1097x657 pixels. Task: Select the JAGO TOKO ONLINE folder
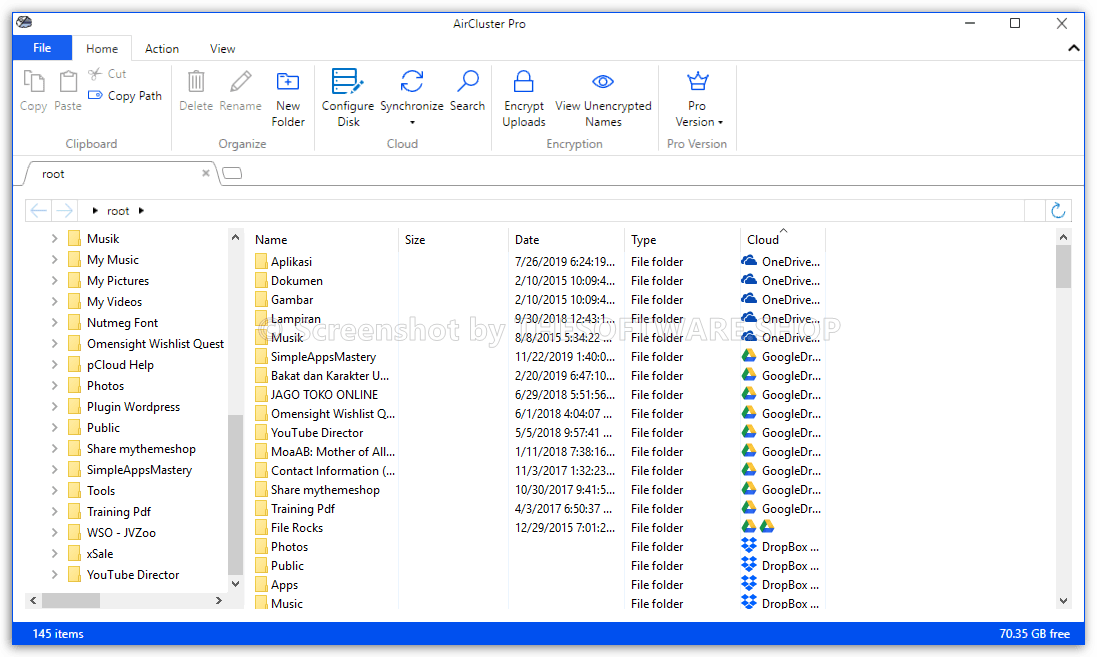click(x=324, y=395)
